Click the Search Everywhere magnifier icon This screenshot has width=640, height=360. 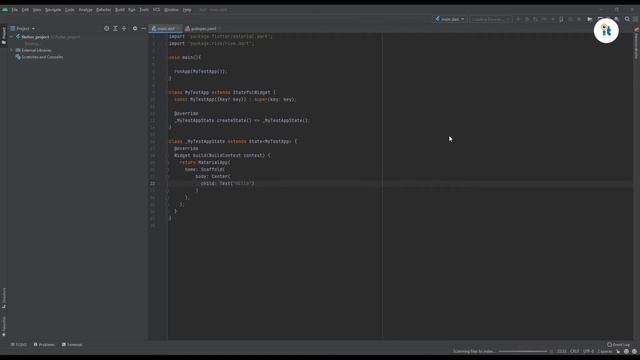coord(627,19)
